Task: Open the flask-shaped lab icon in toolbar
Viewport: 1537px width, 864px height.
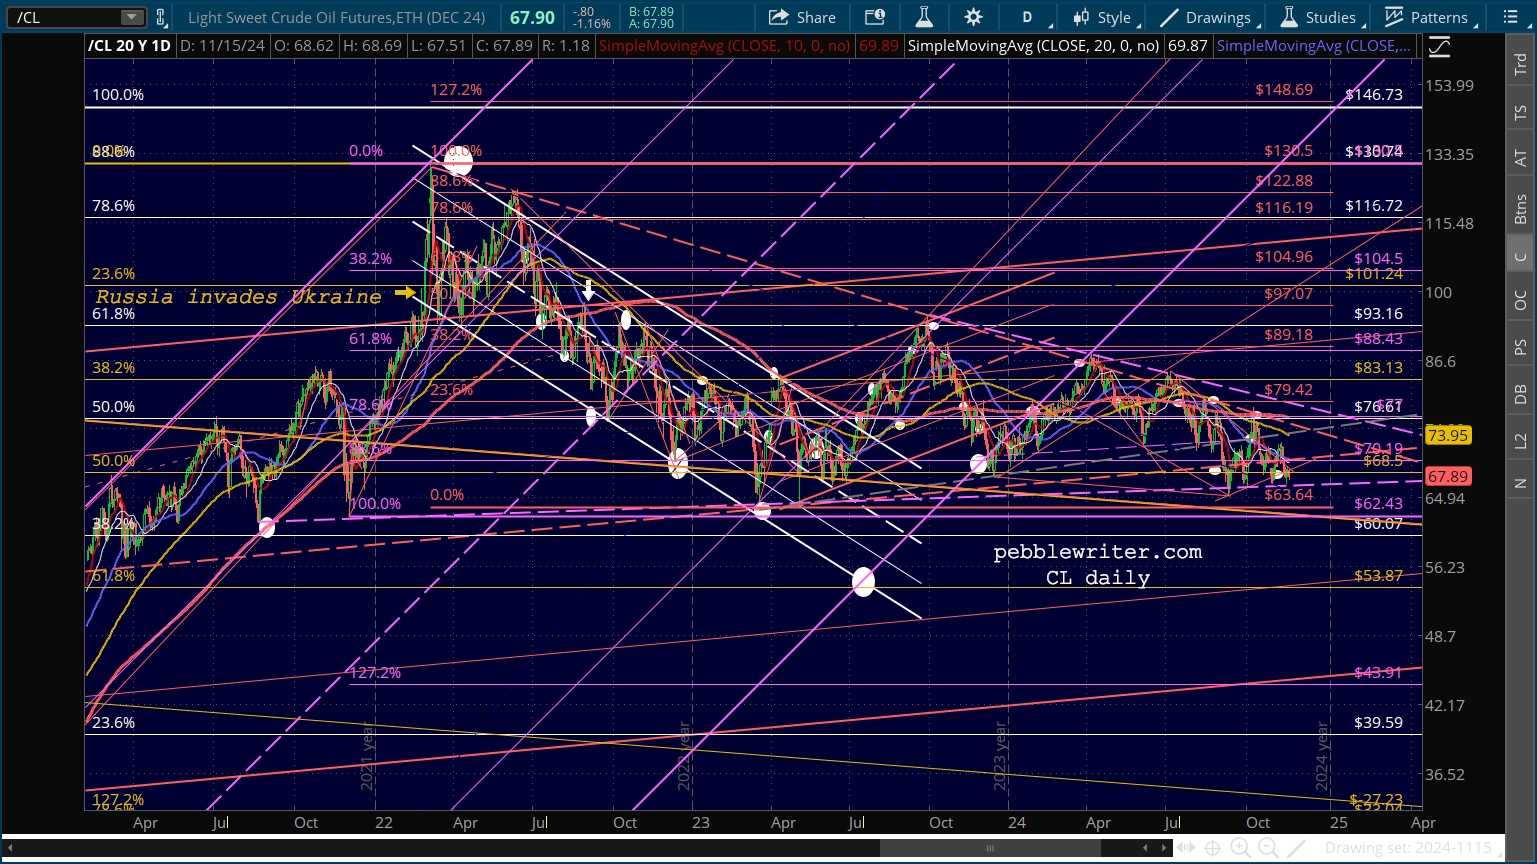Action: (924, 17)
